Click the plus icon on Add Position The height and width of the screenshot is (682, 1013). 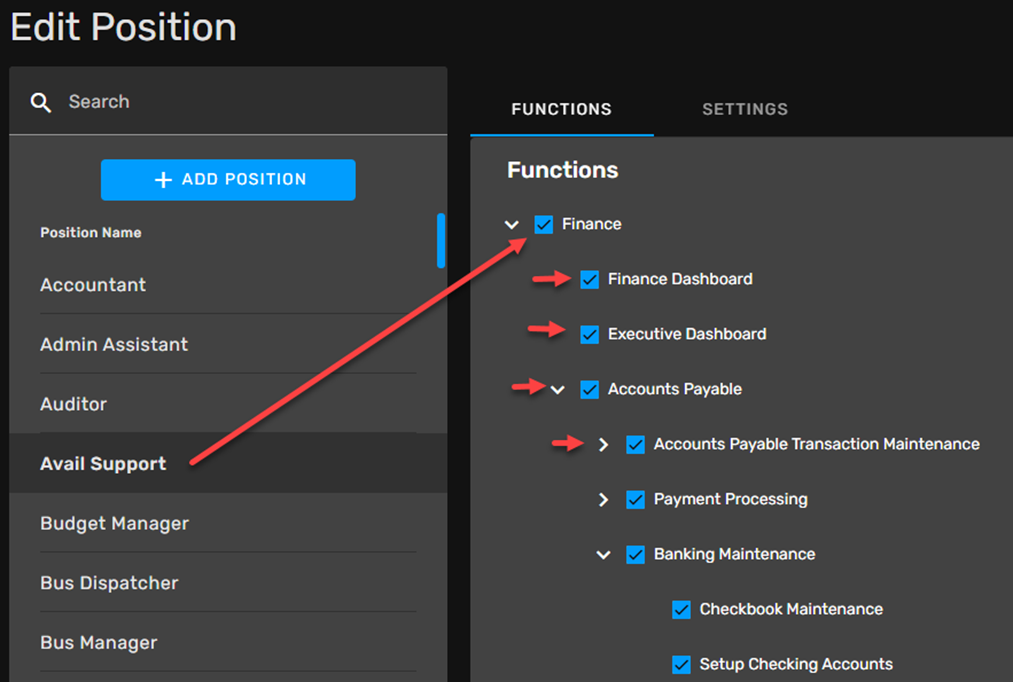163,180
